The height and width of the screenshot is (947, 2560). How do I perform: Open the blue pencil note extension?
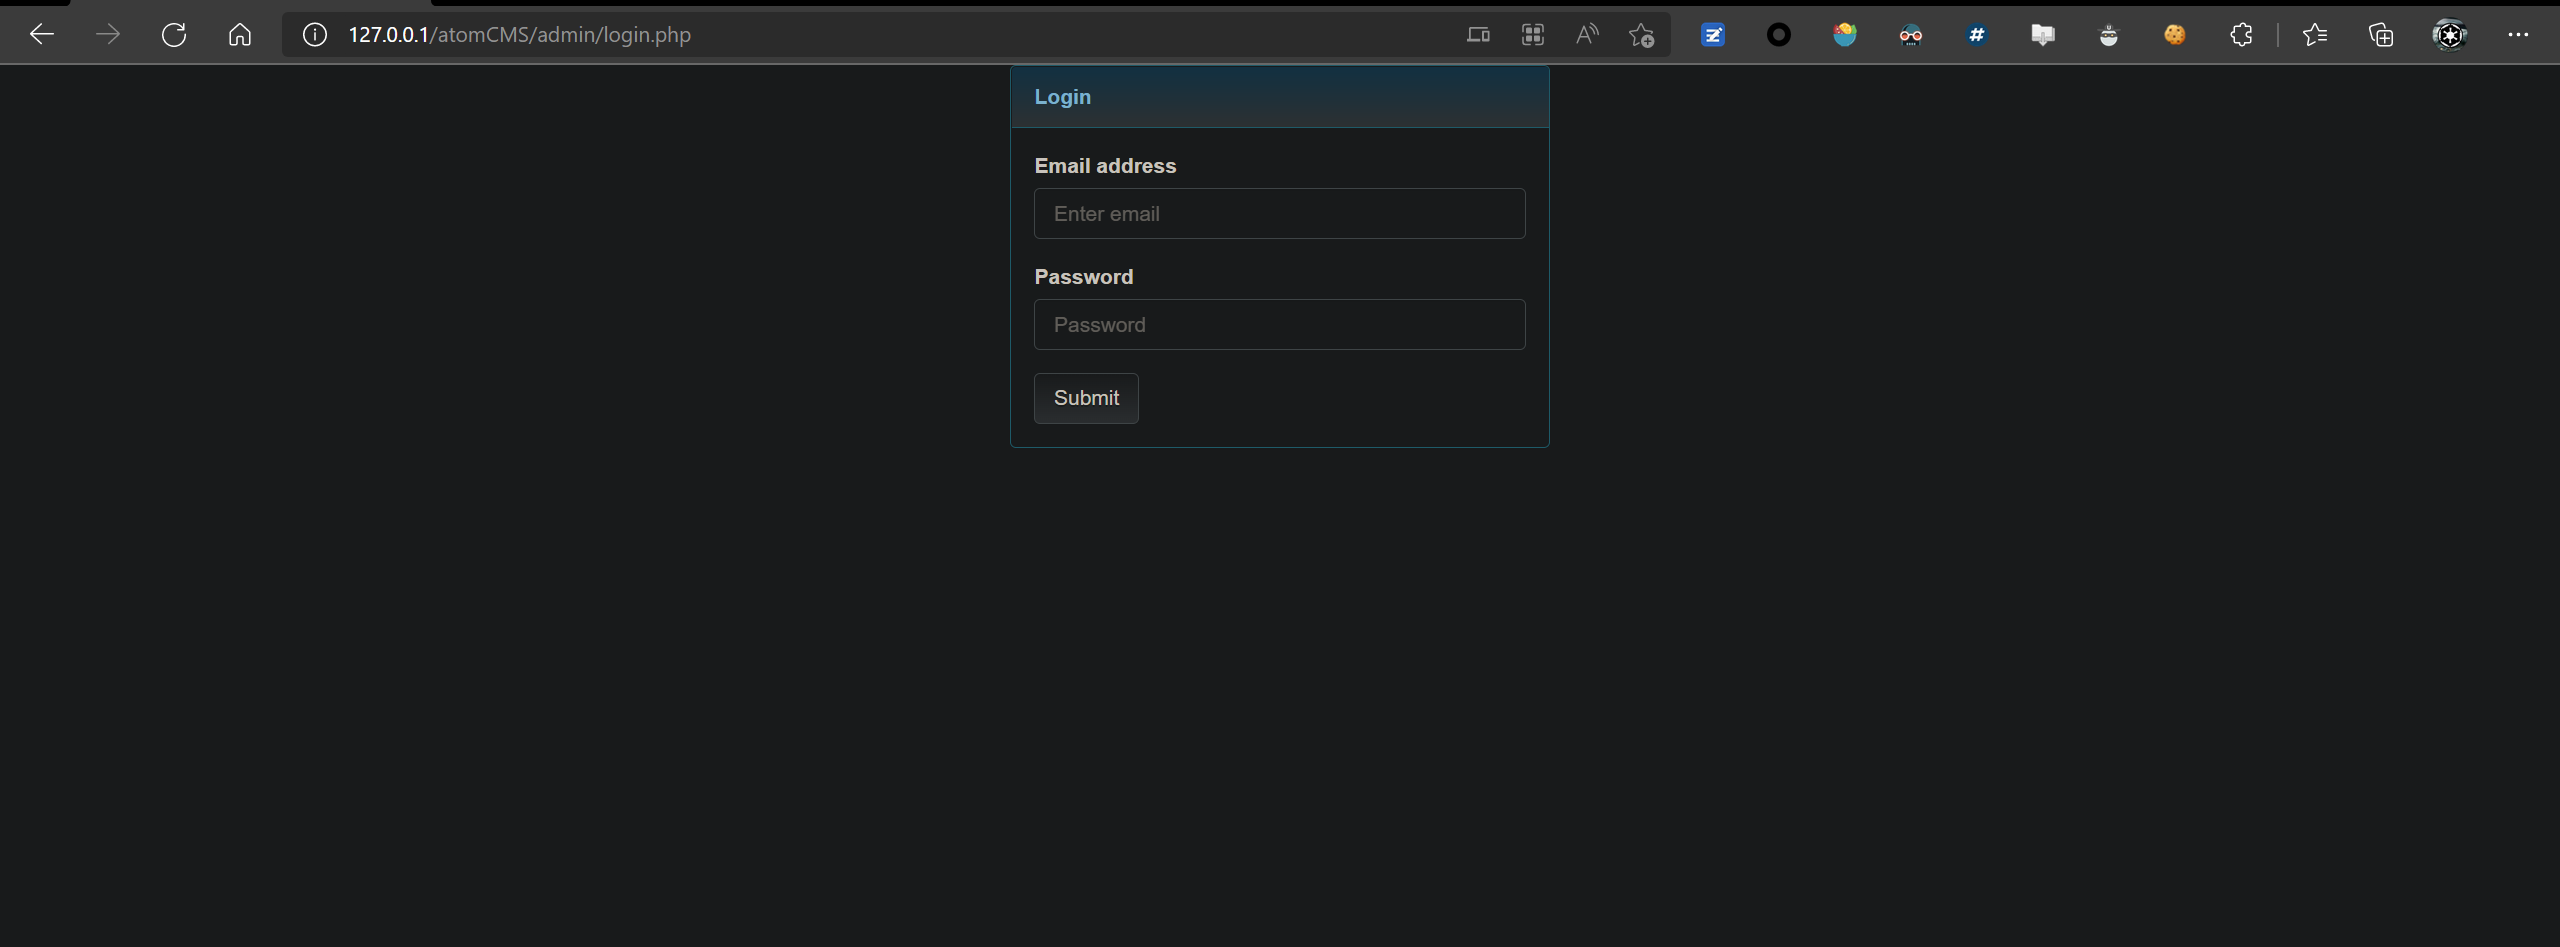pyautogui.click(x=1713, y=35)
